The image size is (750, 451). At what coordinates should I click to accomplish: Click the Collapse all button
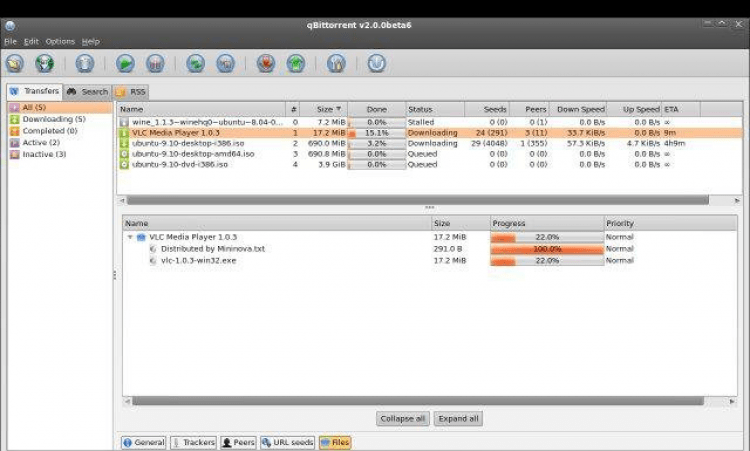pyautogui.click(x=403, y=418)
